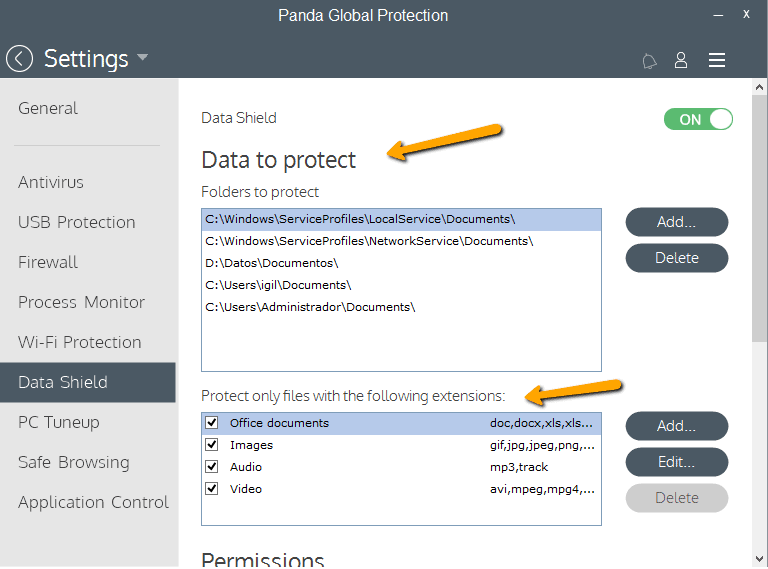The height and width of the screenshot is (569, 768).
Task: Click Add next to Folders to protect
Action: pos(676,222)
